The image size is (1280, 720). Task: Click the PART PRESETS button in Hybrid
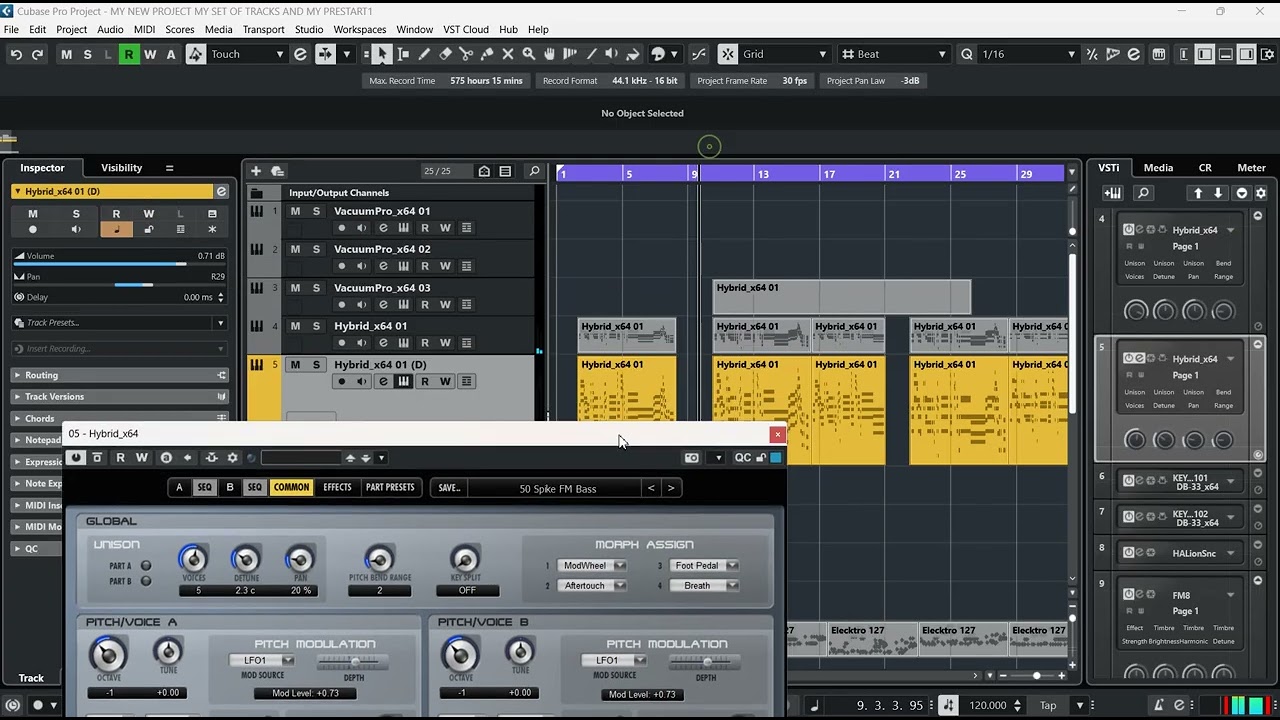390,488
